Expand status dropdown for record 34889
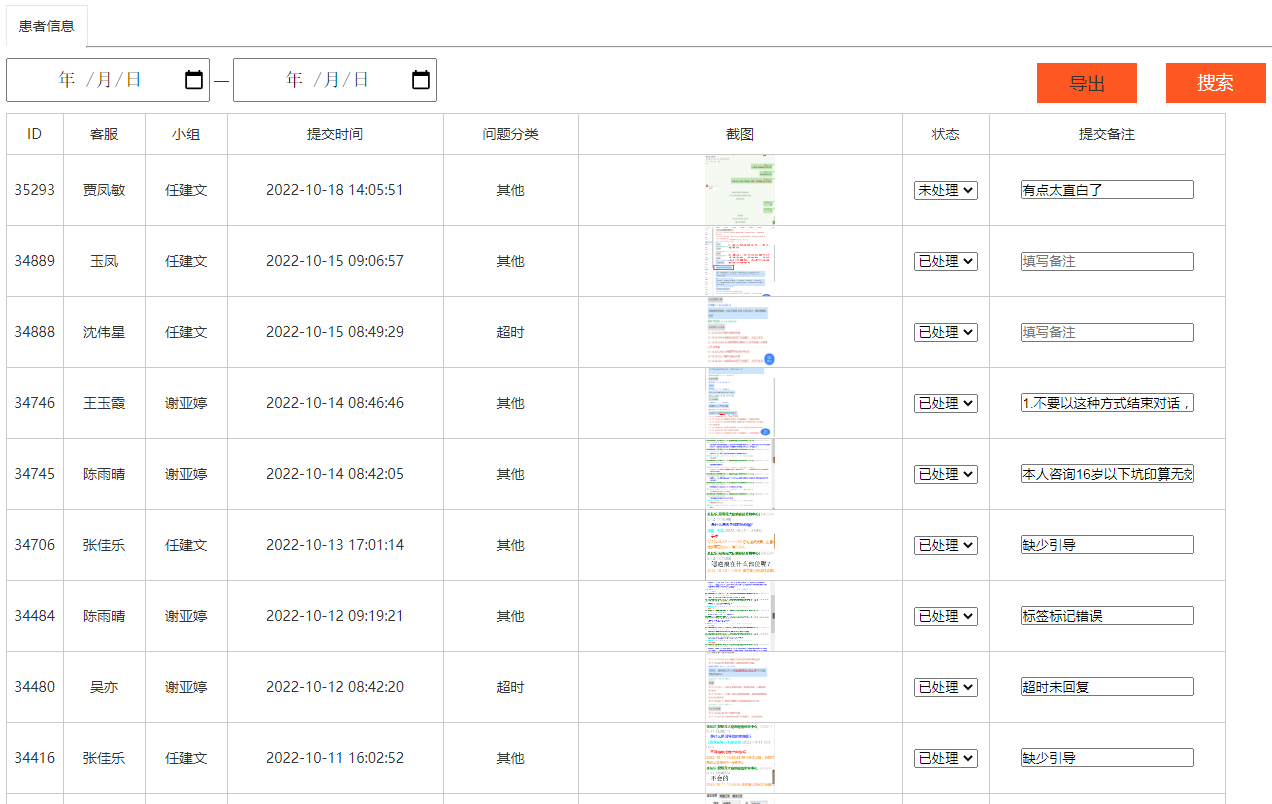Screen dimensions: 1272x804 point(945,261)
